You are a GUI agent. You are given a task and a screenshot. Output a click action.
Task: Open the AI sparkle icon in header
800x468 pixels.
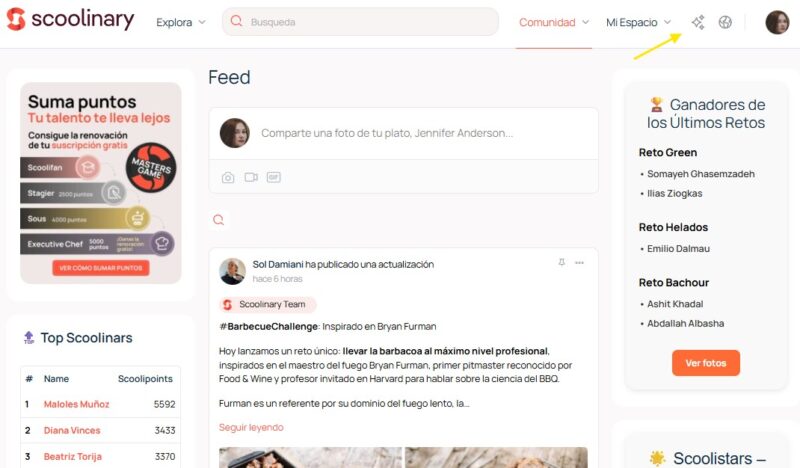click(698, 22)
